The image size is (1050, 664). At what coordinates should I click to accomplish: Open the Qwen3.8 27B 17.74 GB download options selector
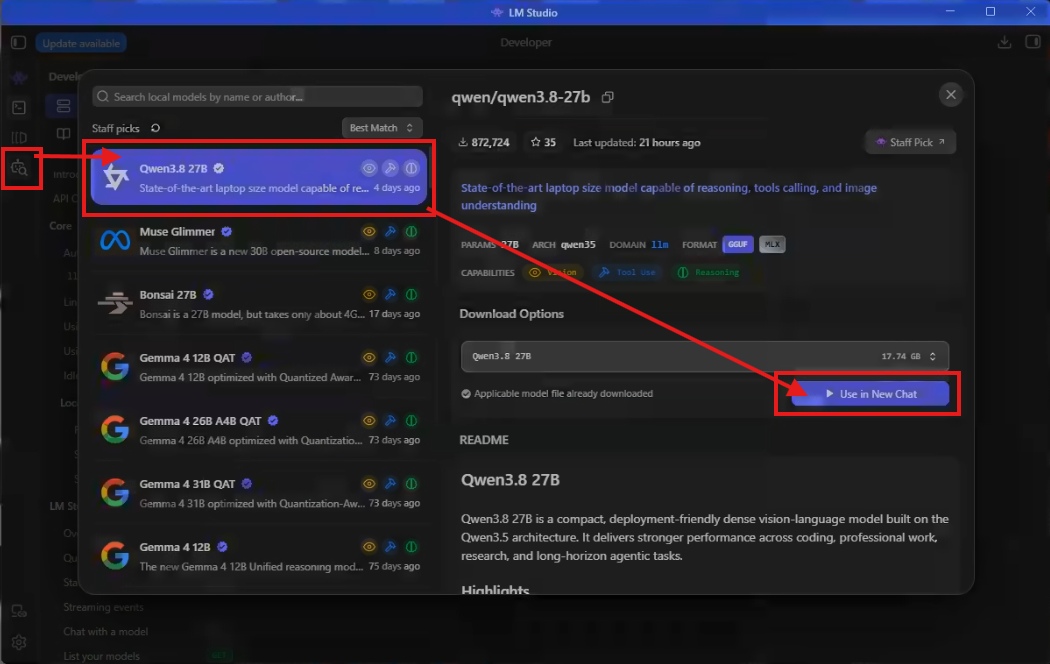(704, 356)
